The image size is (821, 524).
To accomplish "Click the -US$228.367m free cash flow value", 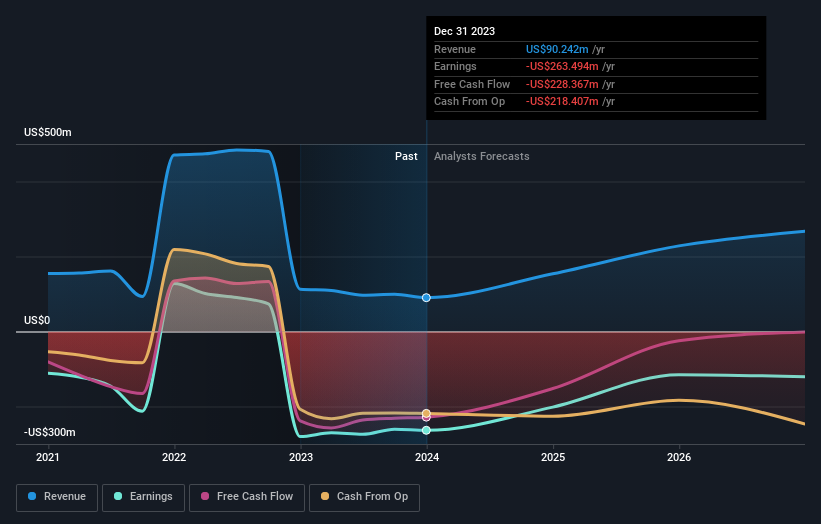I will pyautogui.click(x=562, y=84).
